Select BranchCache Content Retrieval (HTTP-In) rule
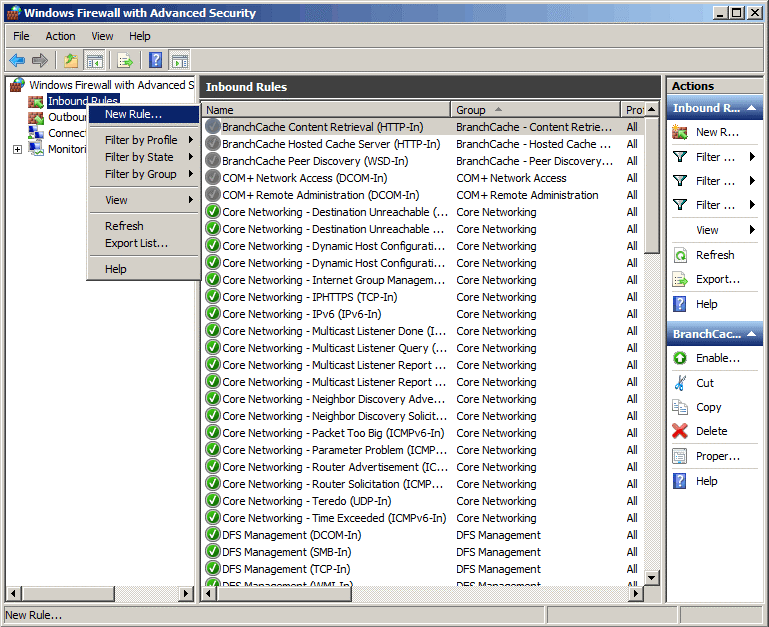The height and width of the screenshot is (627, 769). pos(423,127)
